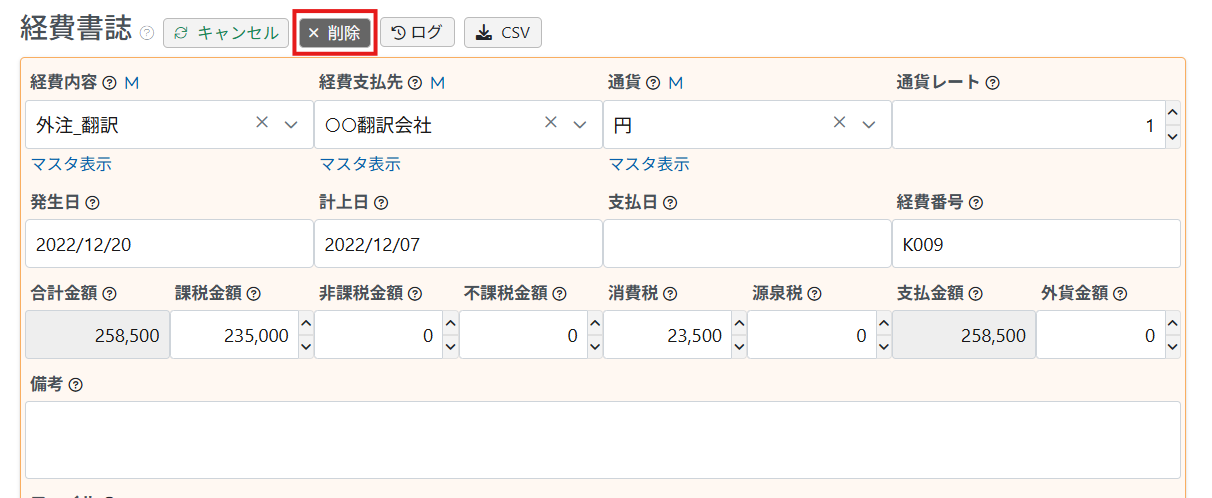
Task: Open the 通貨 currency dropdown
Action: pyautogui.click(x=869, y=124)
